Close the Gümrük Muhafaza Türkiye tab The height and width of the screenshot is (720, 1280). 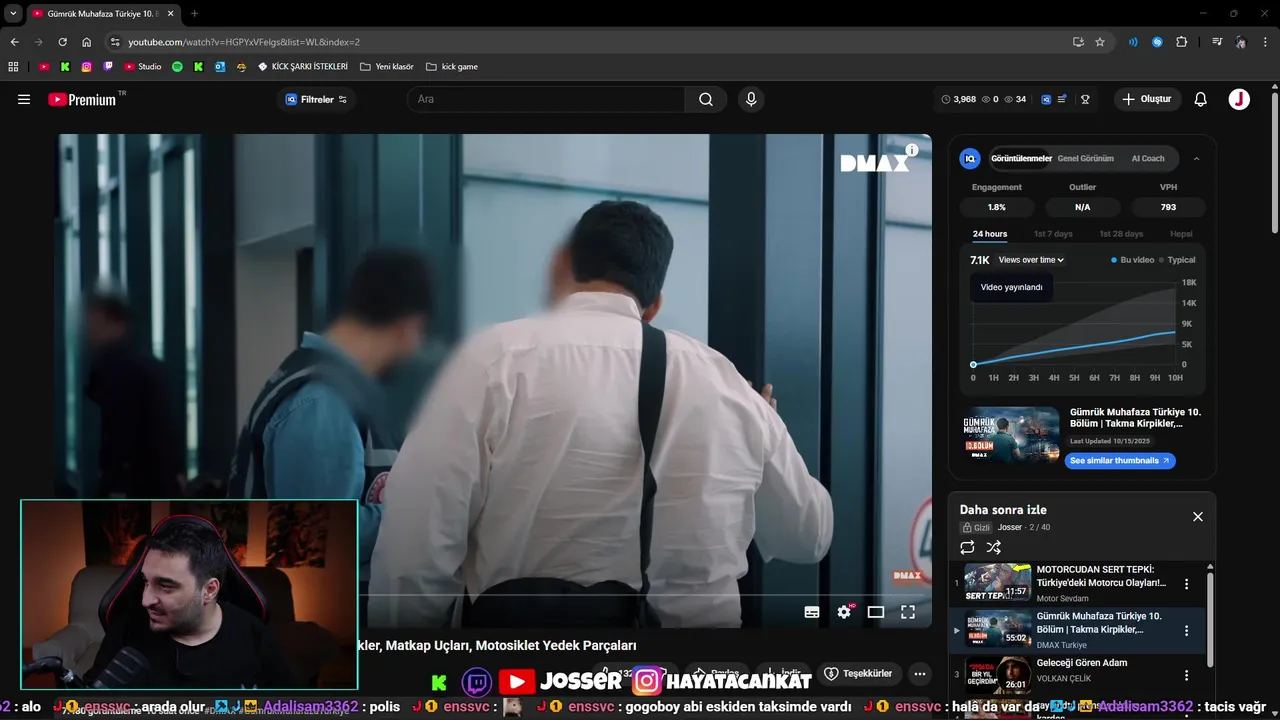click(x=170, y=13)
